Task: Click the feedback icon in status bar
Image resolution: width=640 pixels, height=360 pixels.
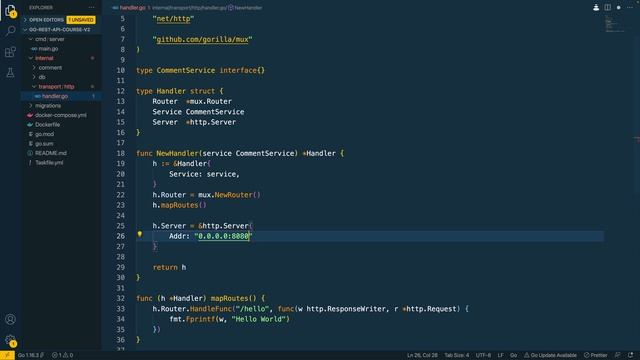Action: (x=618, y=355)
